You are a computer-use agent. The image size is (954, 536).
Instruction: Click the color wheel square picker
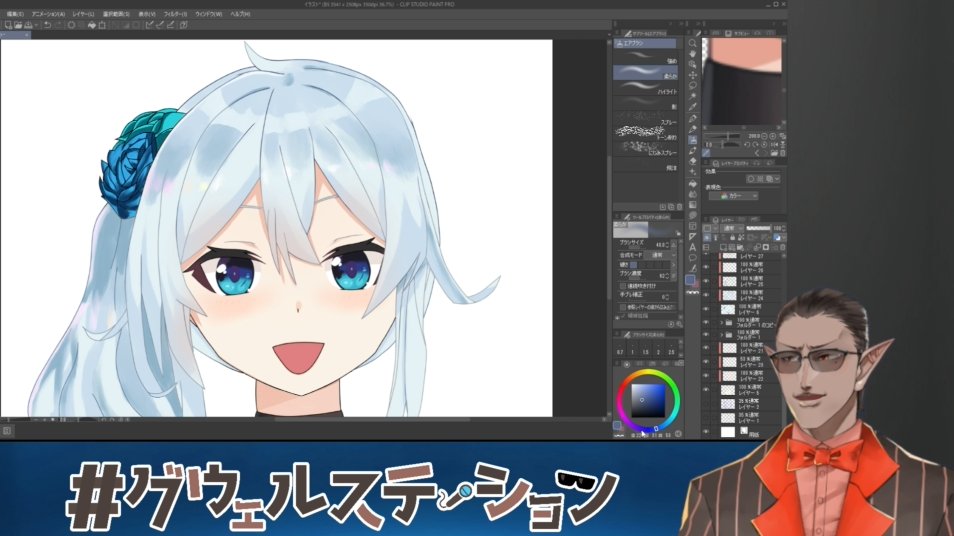tap(648, 400)
